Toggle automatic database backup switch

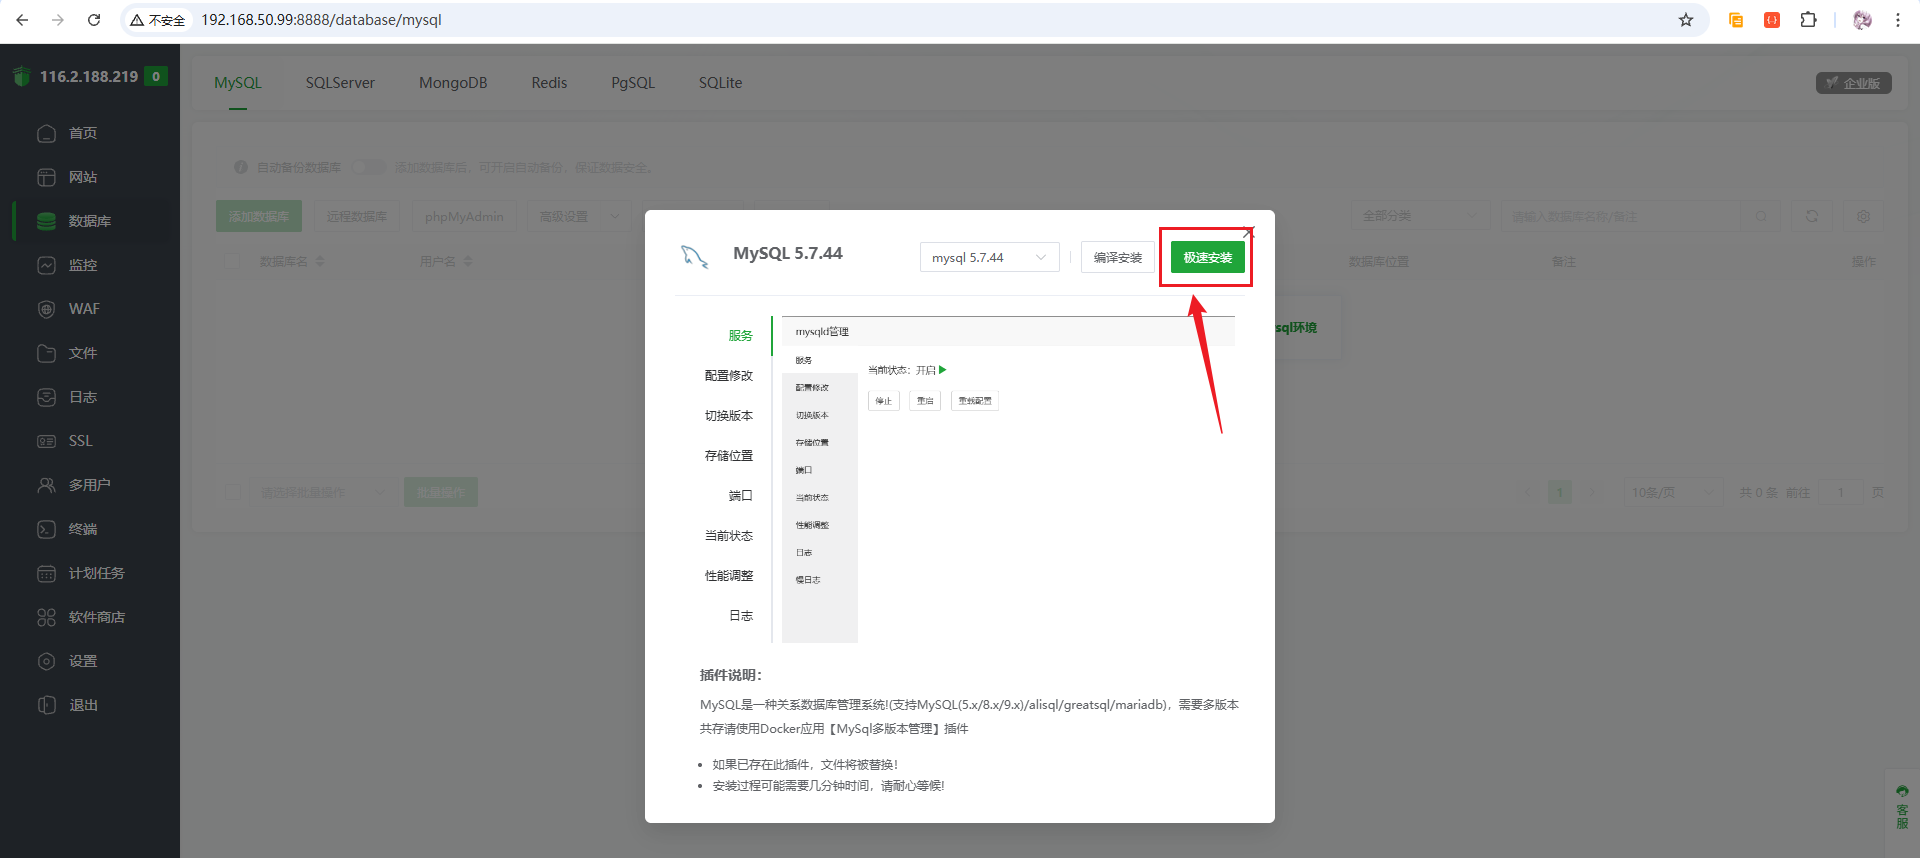368,167
